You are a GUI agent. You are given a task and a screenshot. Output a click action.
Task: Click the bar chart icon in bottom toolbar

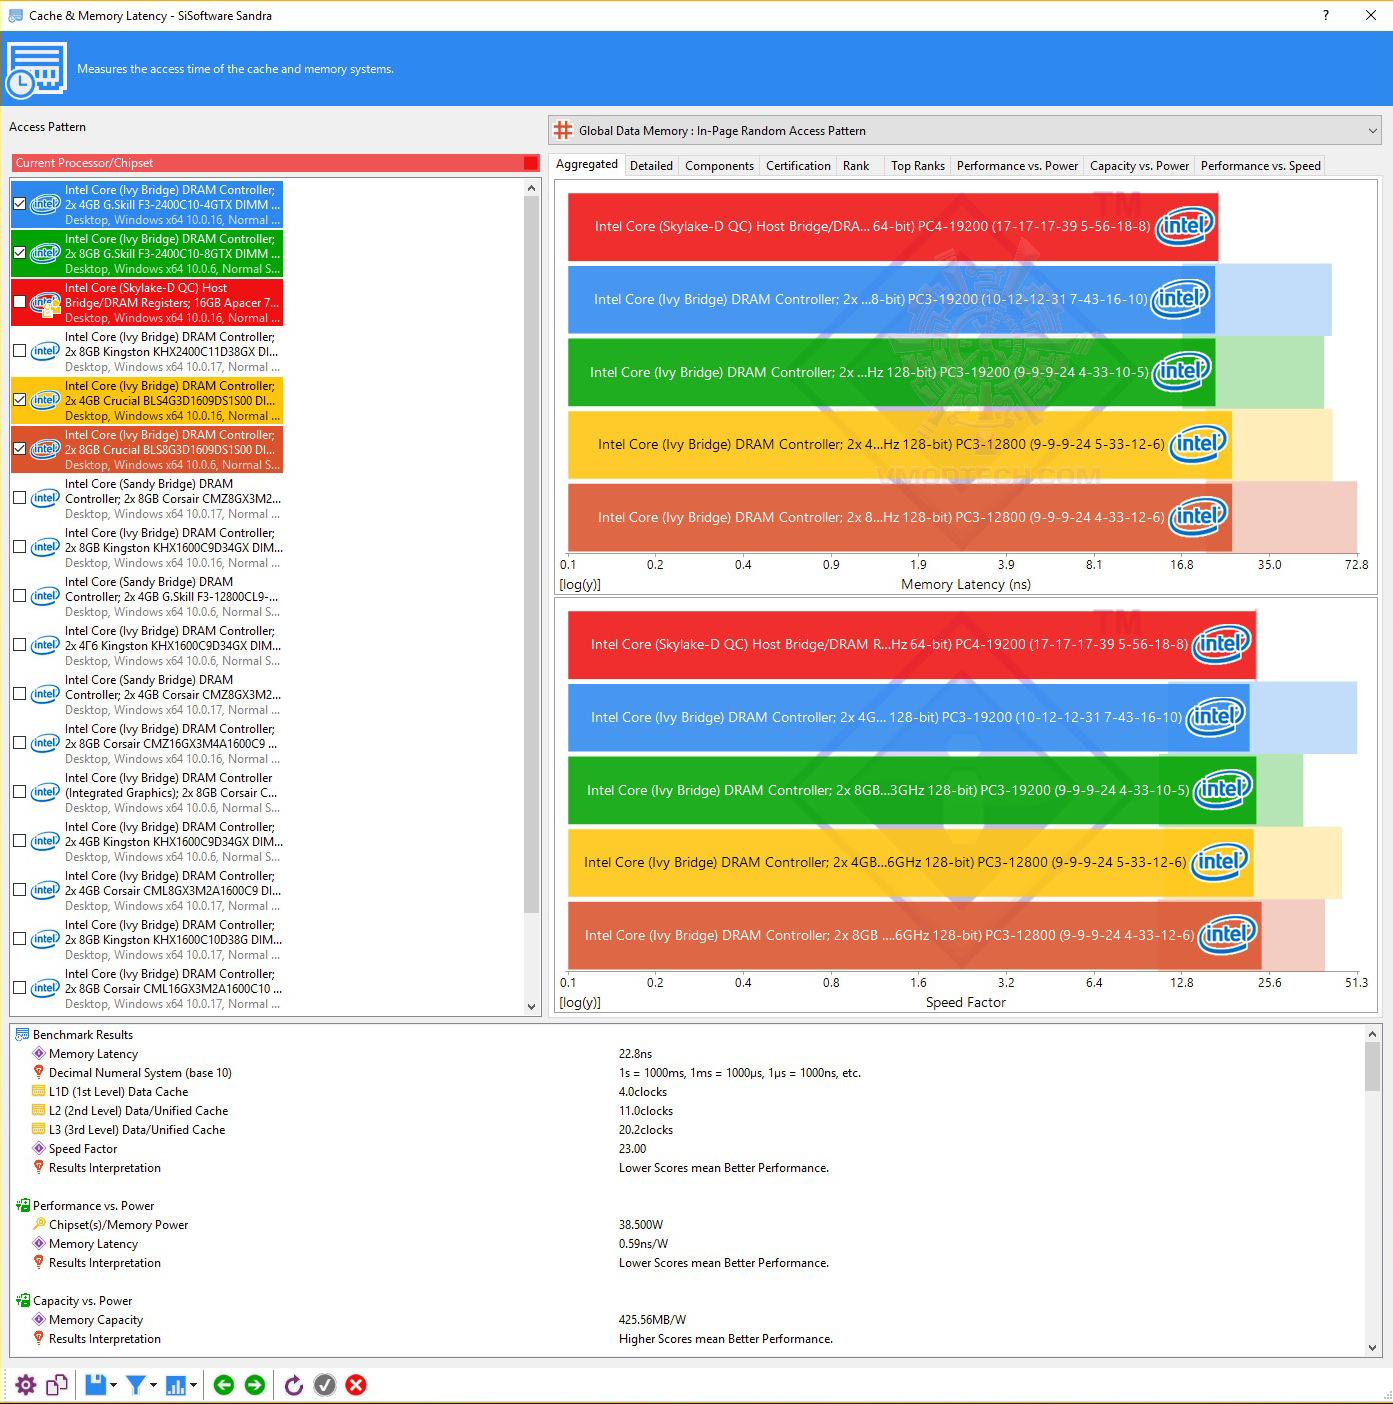tap(176, 1385)
